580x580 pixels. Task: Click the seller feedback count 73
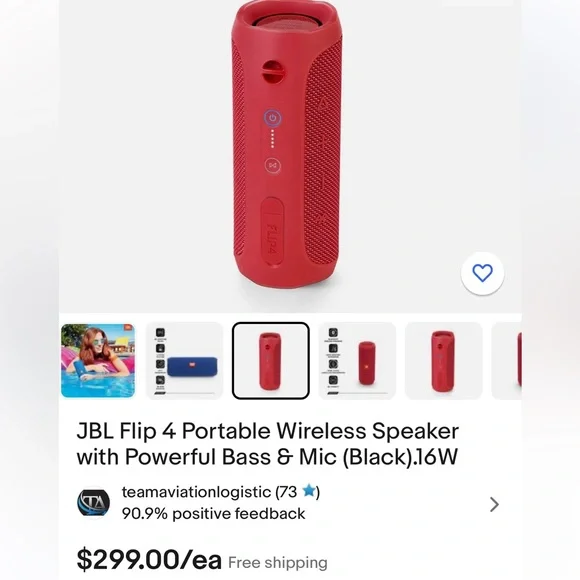(289, 492)
